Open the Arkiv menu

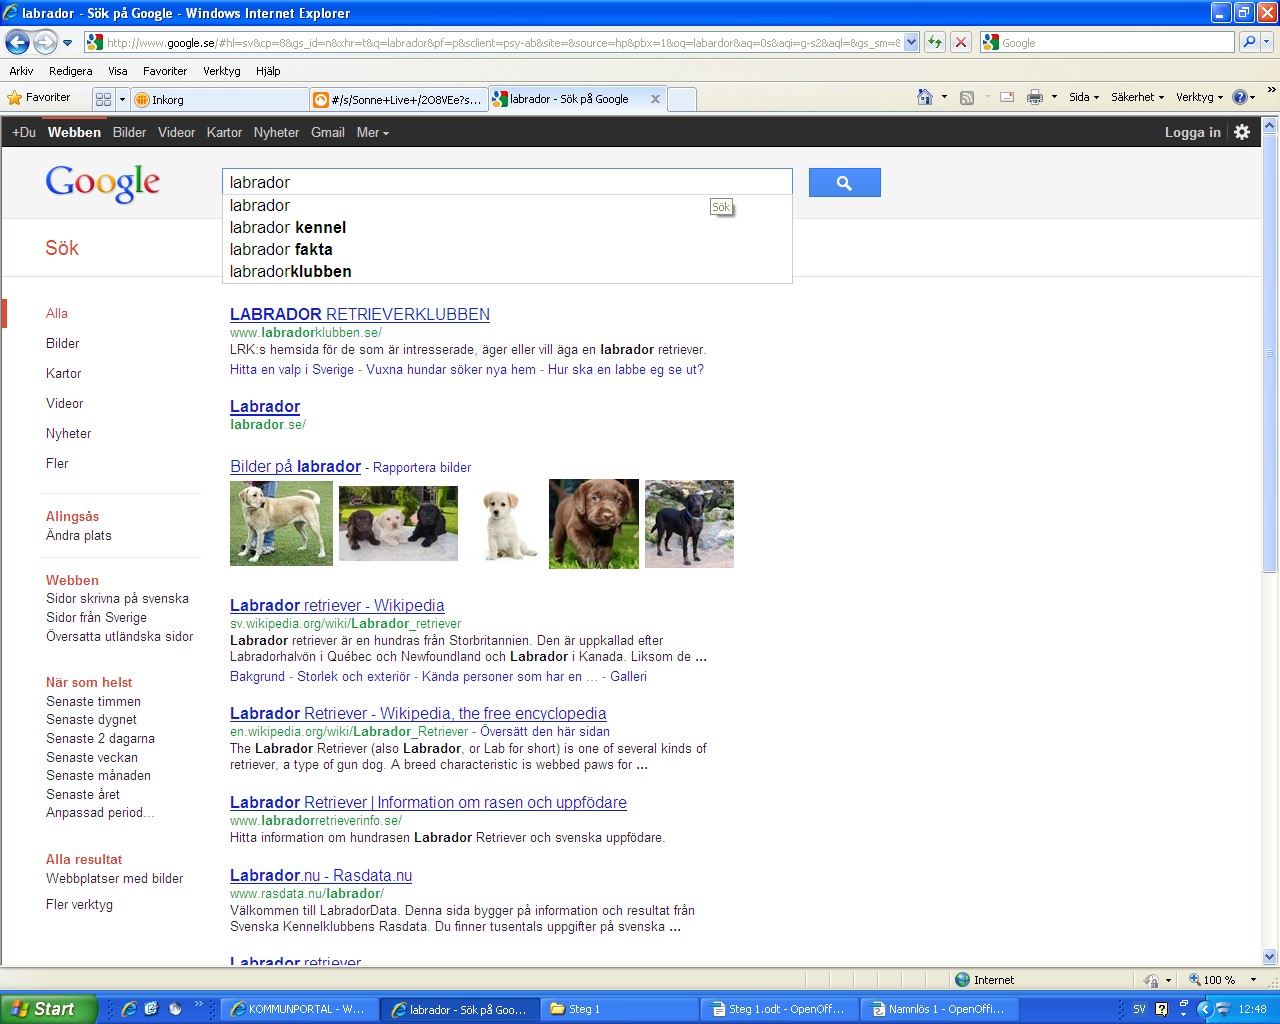(x=21, y=71)
